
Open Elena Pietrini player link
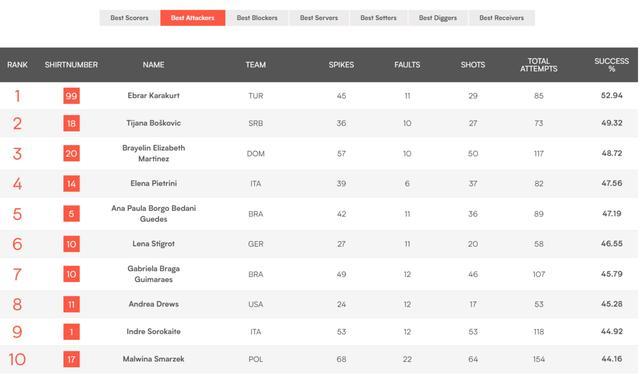[x=153, y=183]
